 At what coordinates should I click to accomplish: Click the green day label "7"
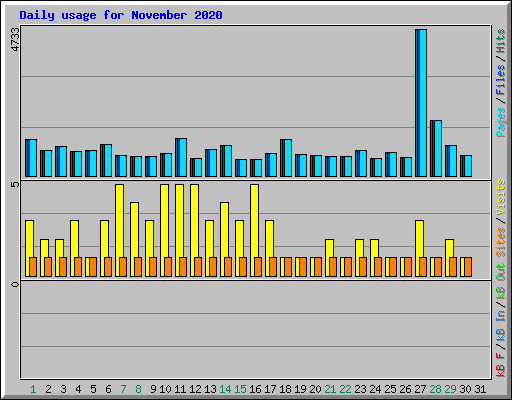123,389
